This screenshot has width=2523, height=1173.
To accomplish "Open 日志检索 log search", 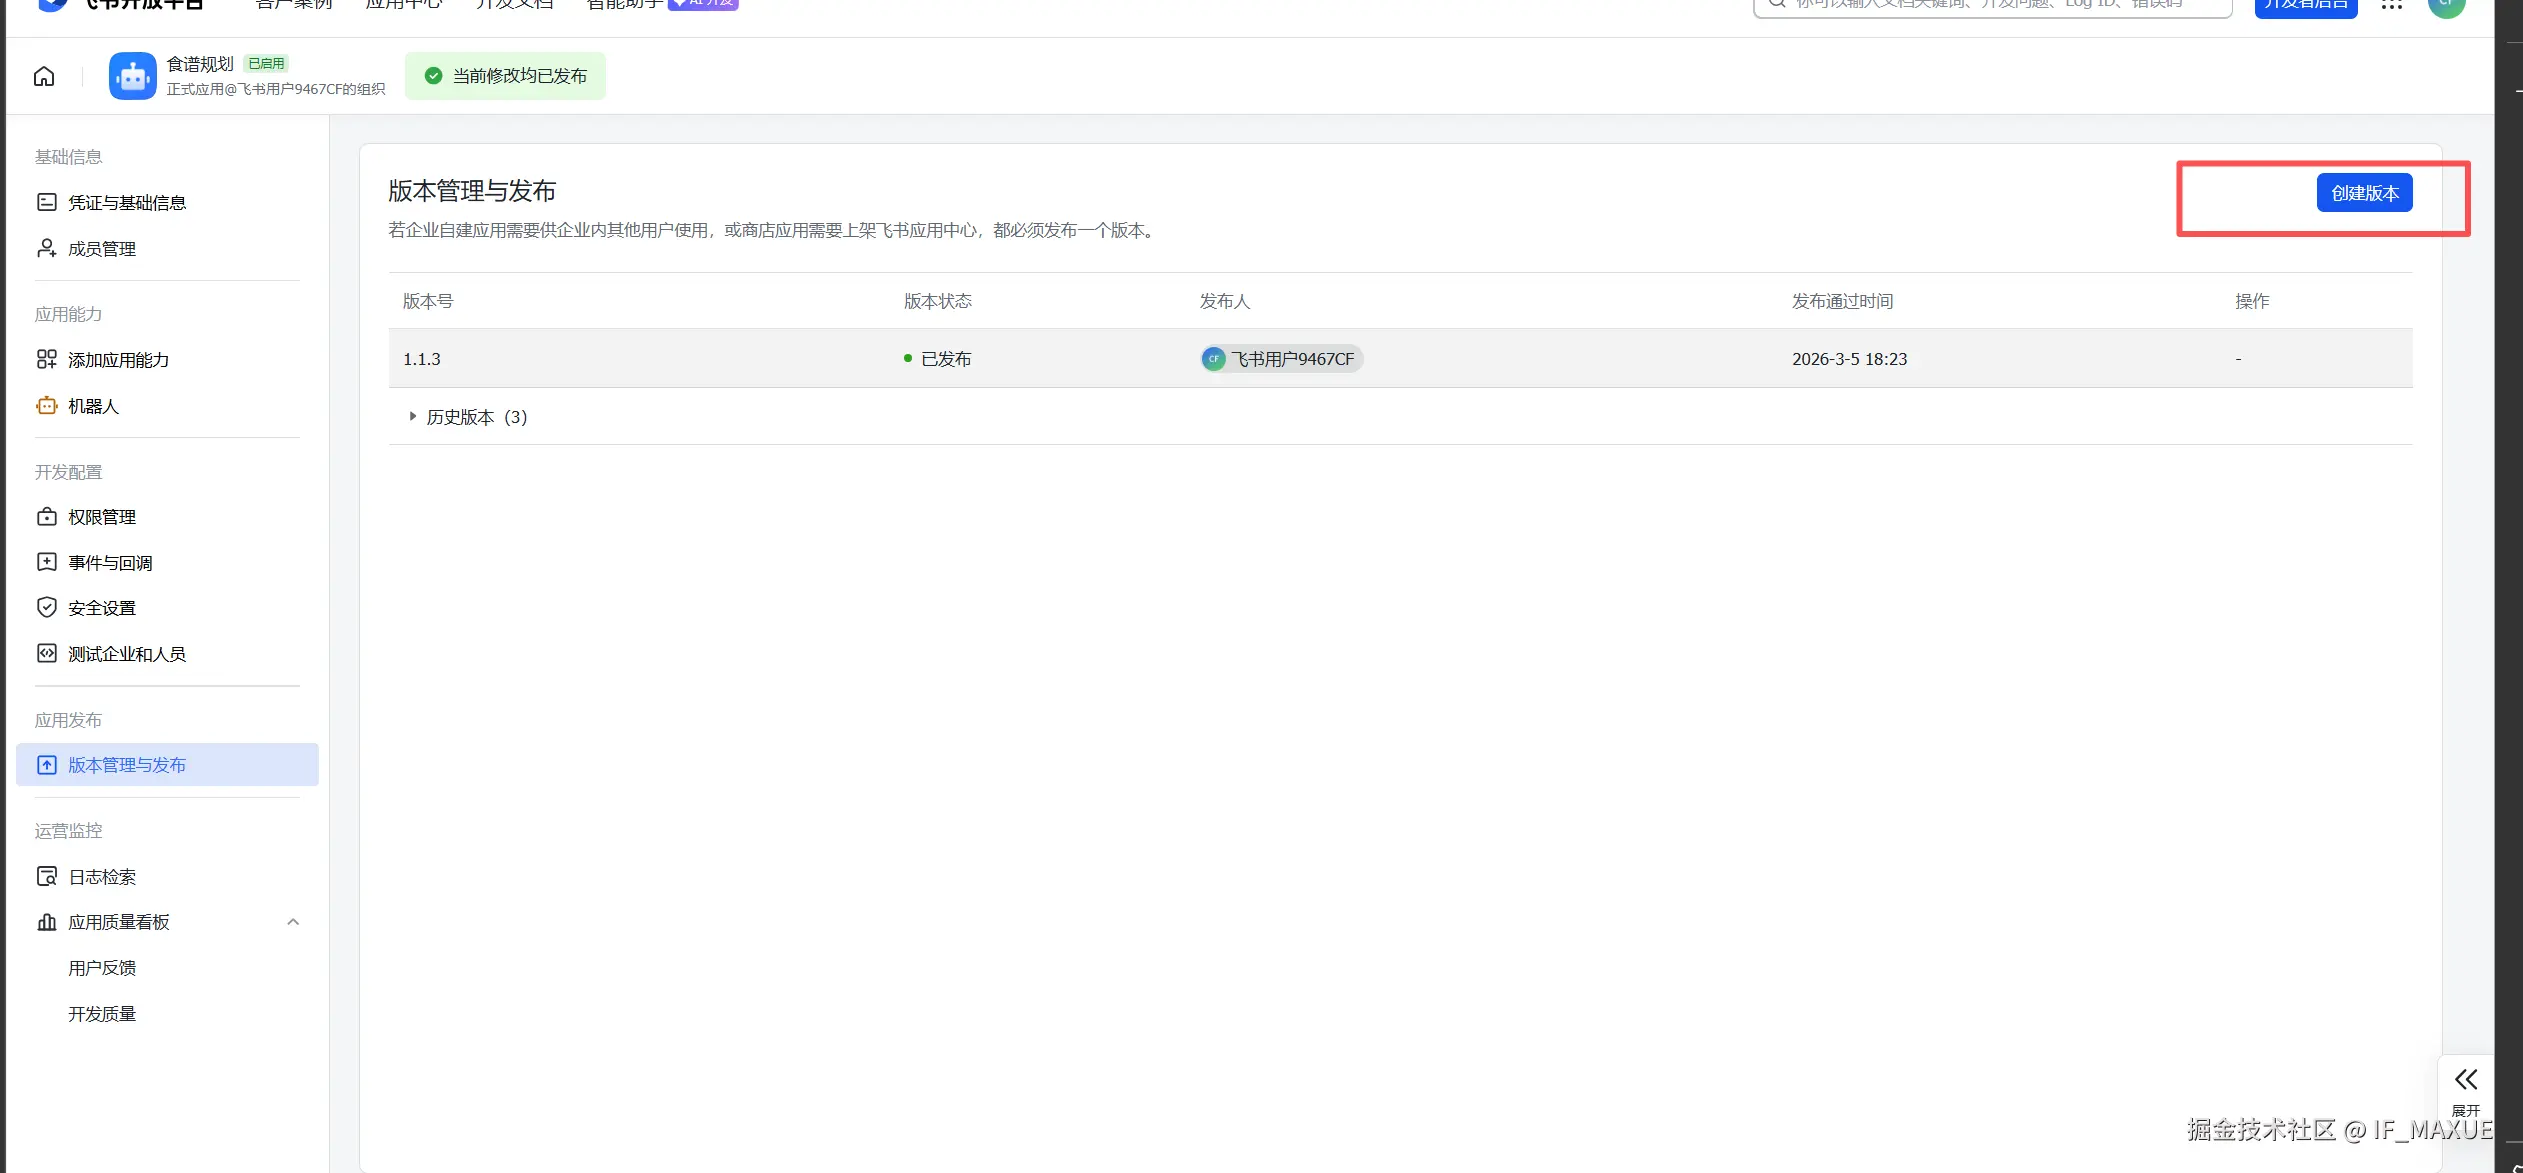I will click(x=101, y=877).
